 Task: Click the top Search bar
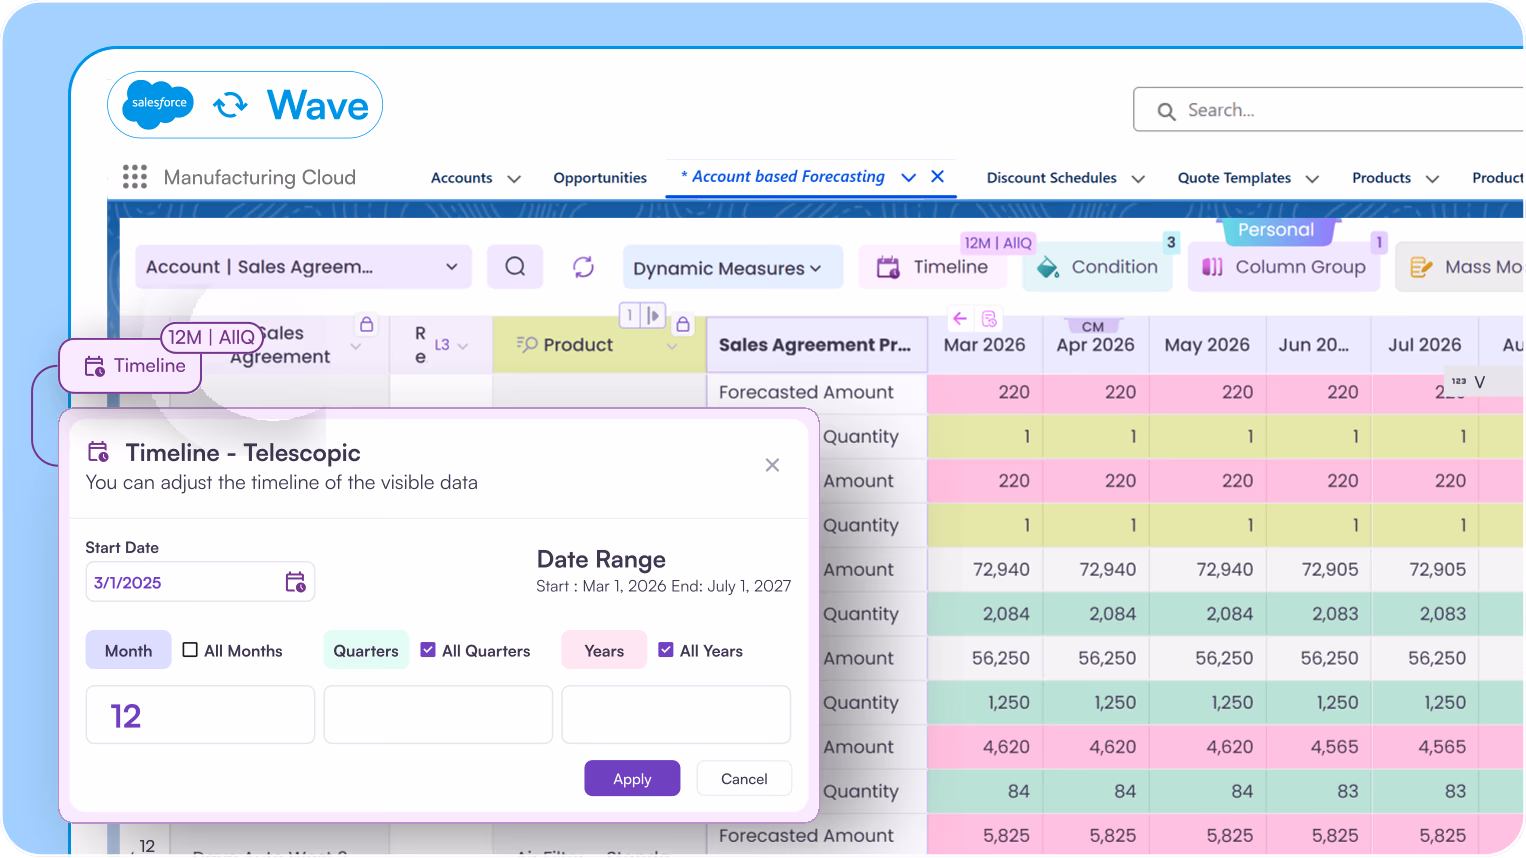click(1329, 109)
